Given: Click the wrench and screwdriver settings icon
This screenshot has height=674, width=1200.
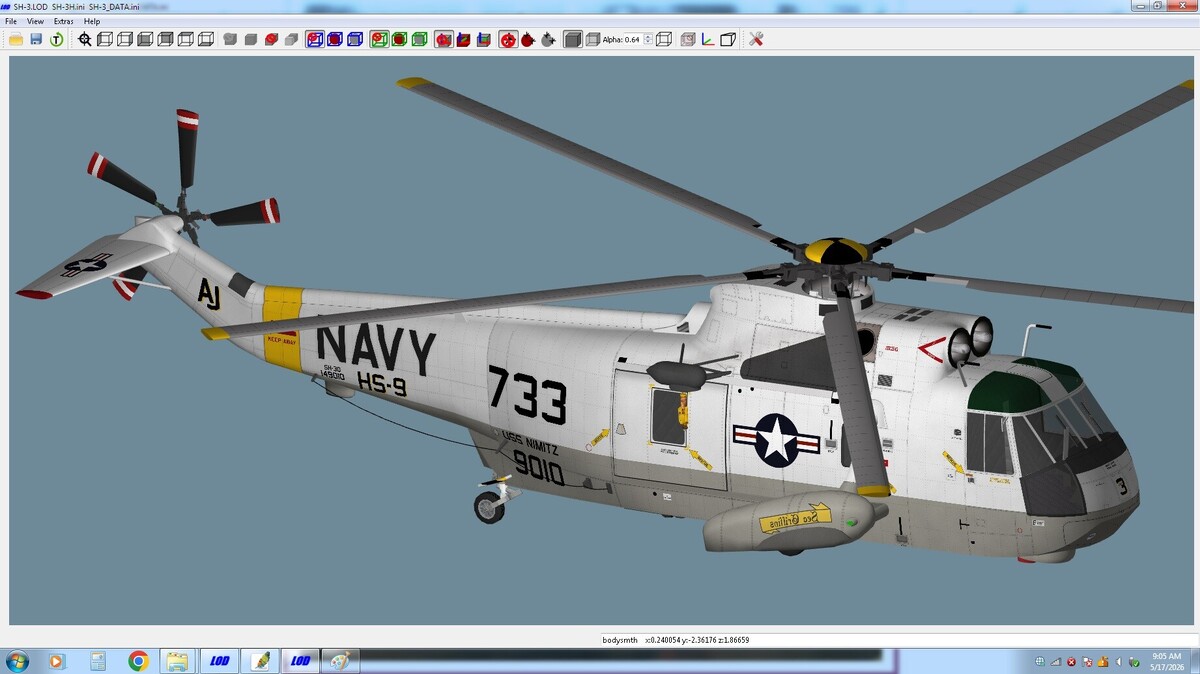Looking at the screenshot, I should pyautogui.click(x=756, y=39).
